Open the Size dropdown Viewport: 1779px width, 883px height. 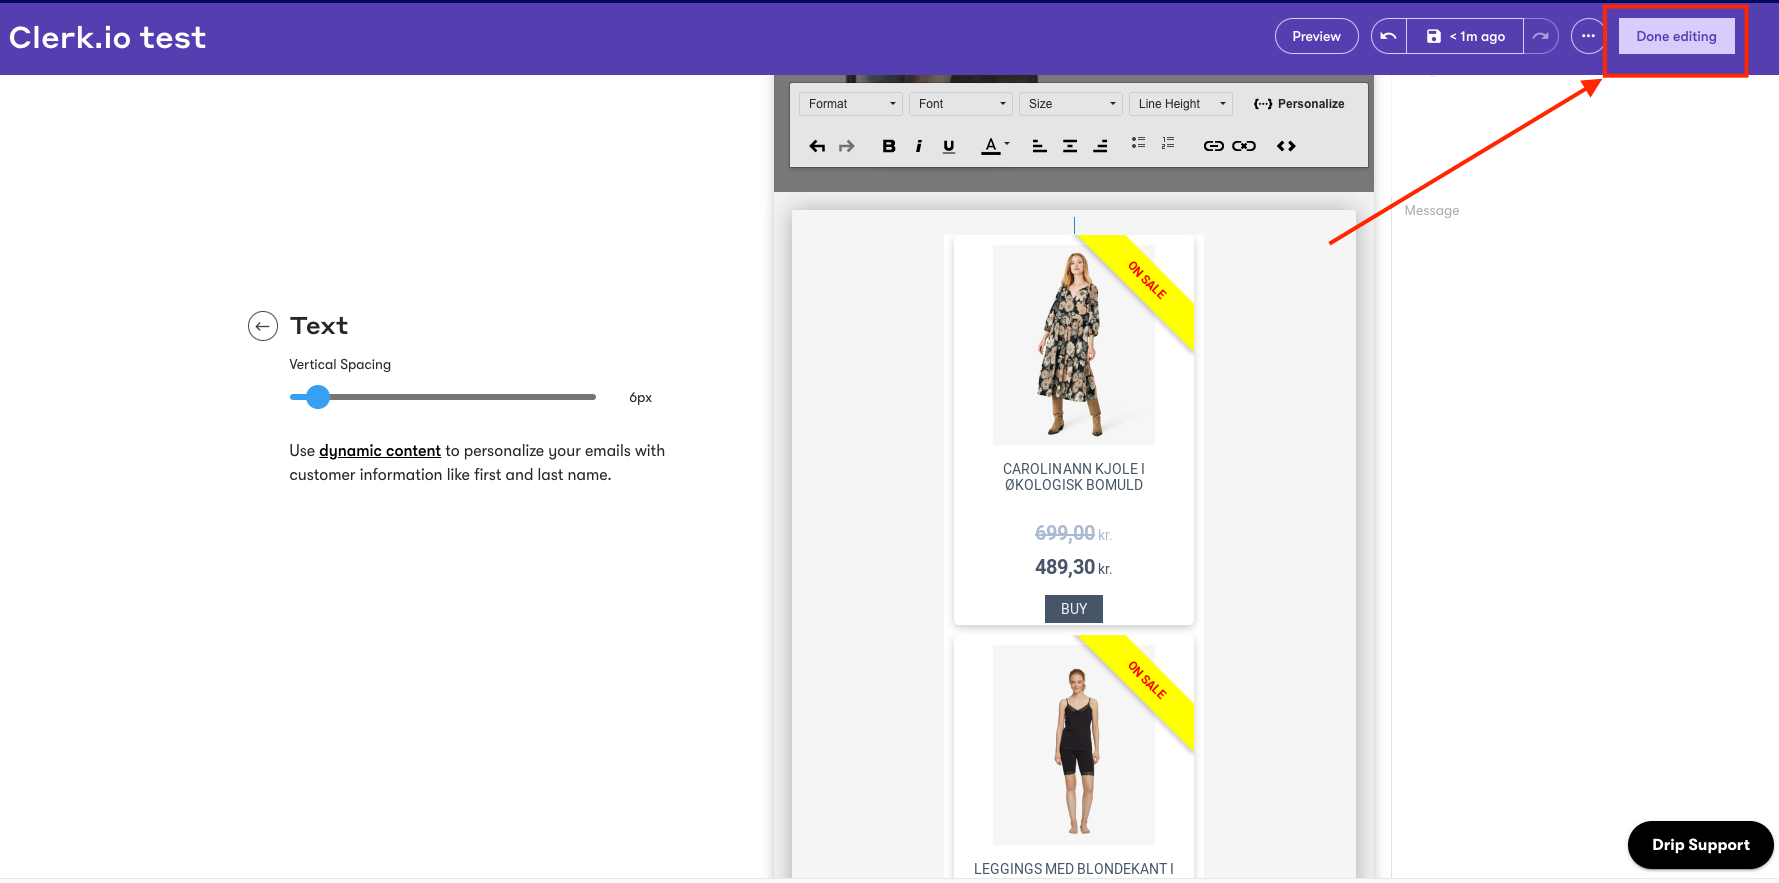1071,104
